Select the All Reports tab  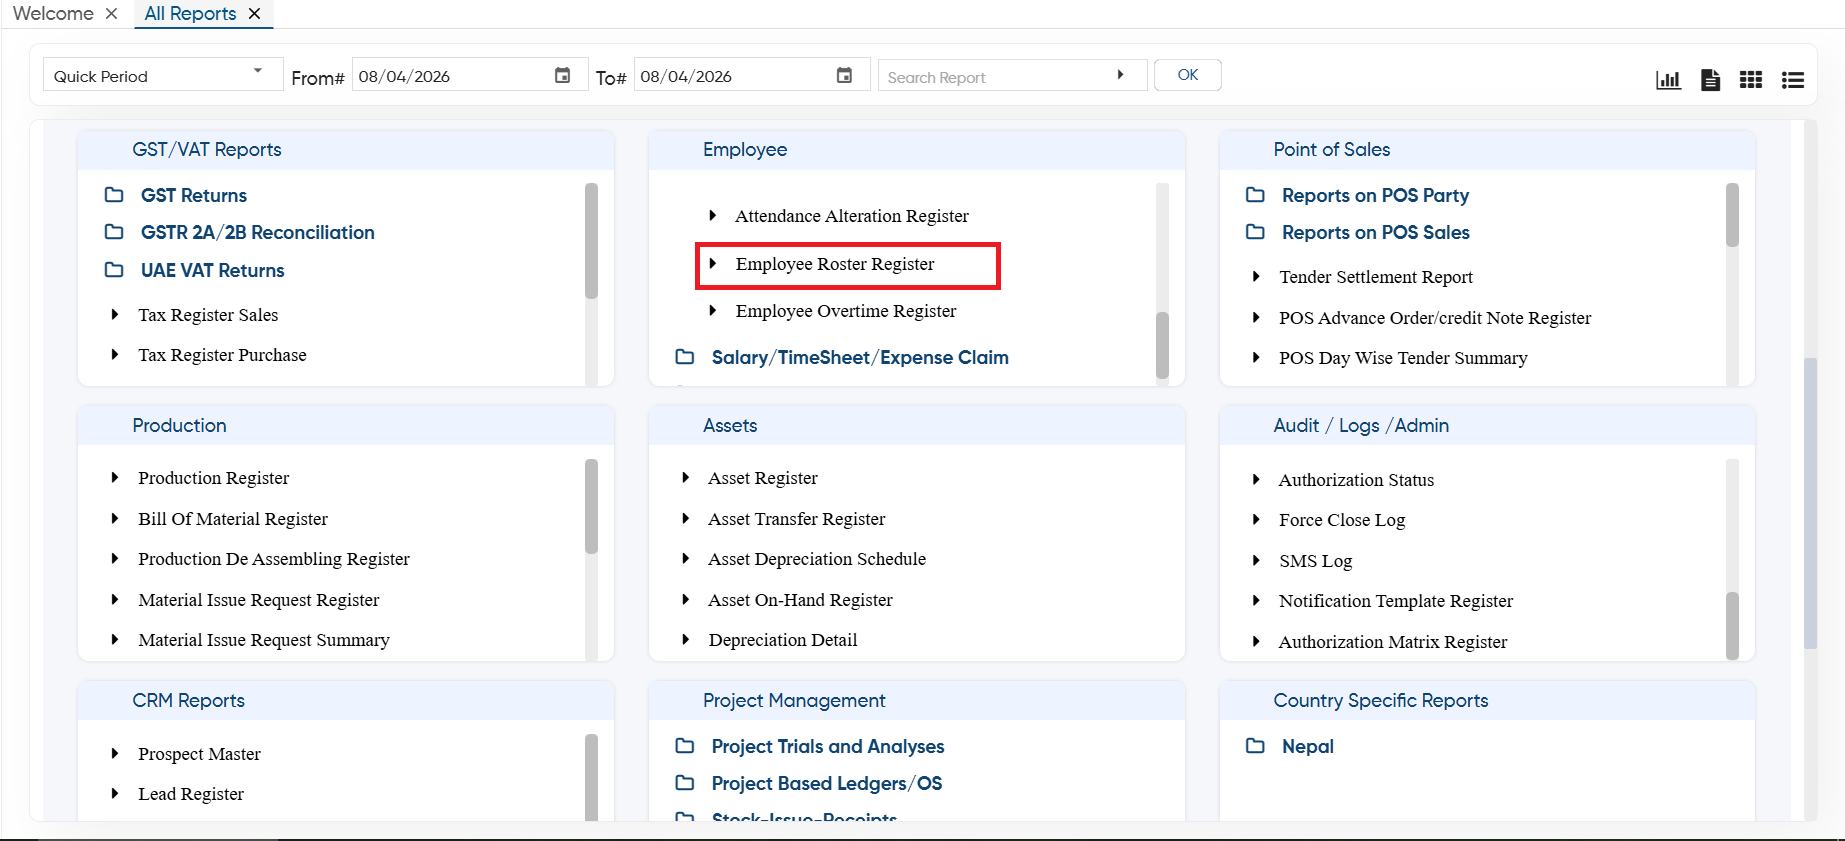[x=190, y=13]
